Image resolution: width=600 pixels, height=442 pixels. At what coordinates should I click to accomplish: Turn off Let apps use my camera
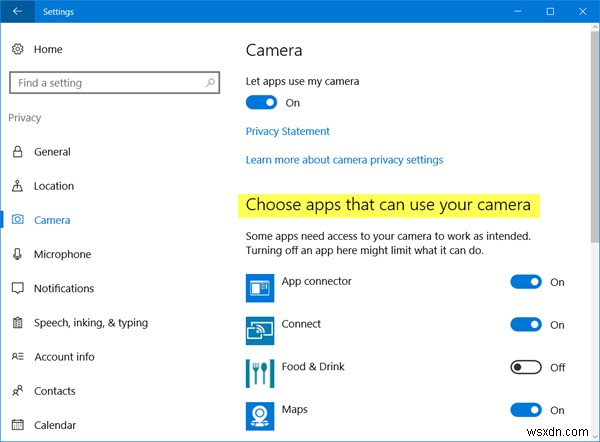pos(261,103)
